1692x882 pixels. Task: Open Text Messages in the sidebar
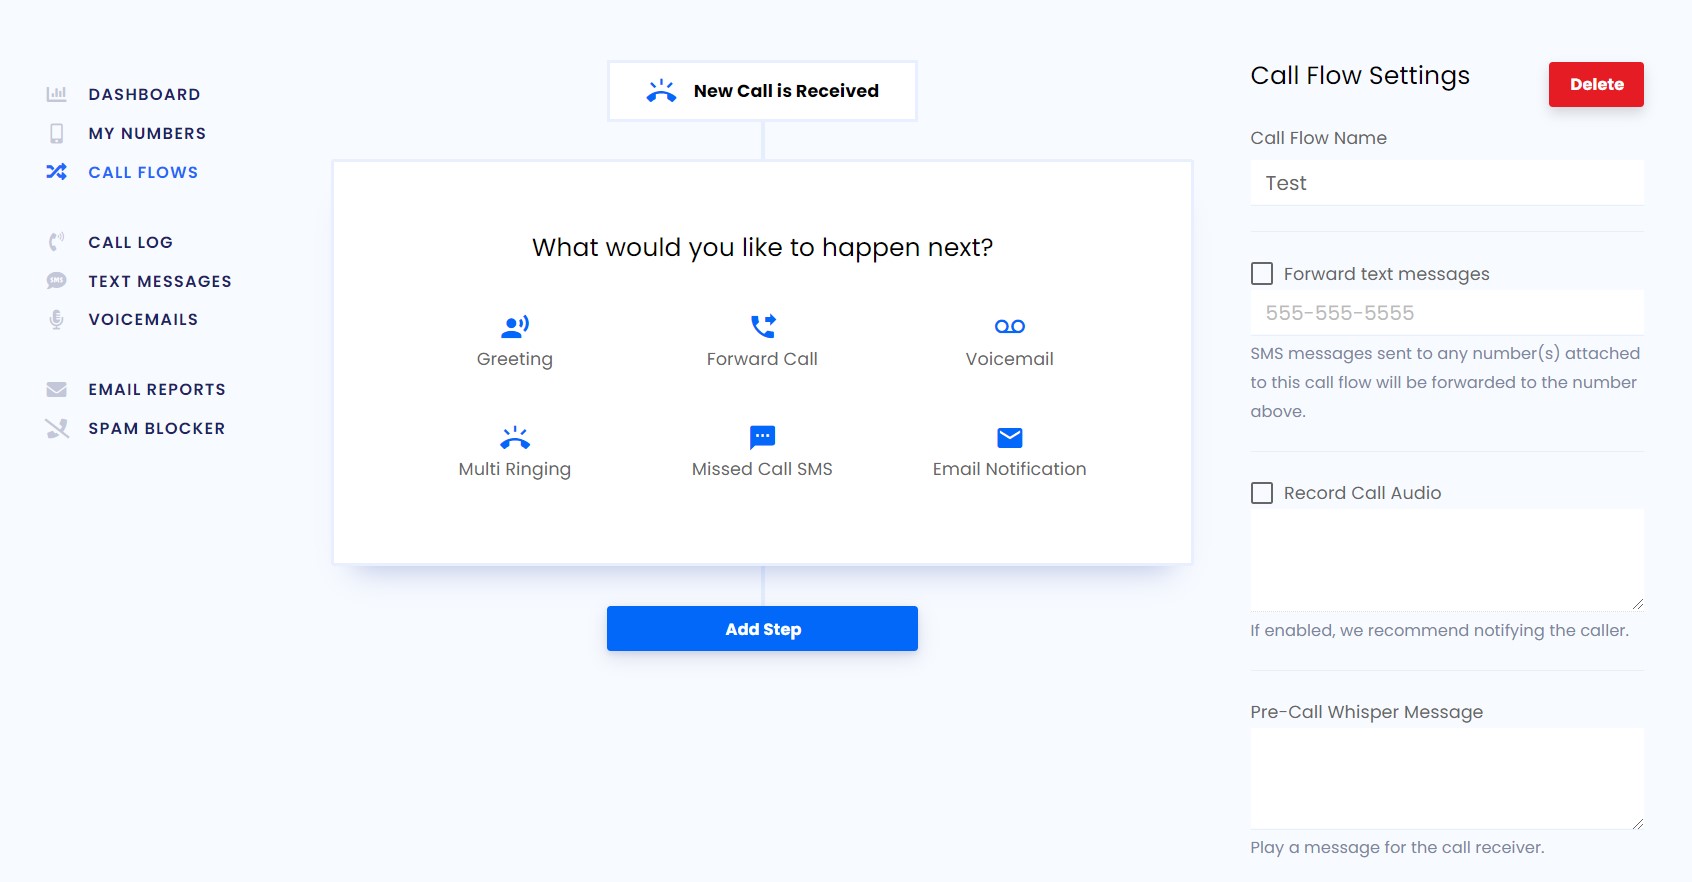pos(160,281)
